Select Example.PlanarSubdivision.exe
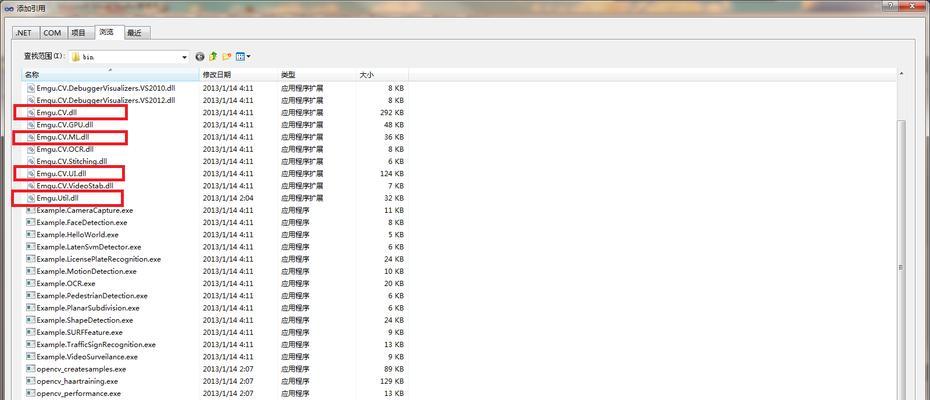Image resolution: width=930 pixels, height=400 pixels. point(88,308)
